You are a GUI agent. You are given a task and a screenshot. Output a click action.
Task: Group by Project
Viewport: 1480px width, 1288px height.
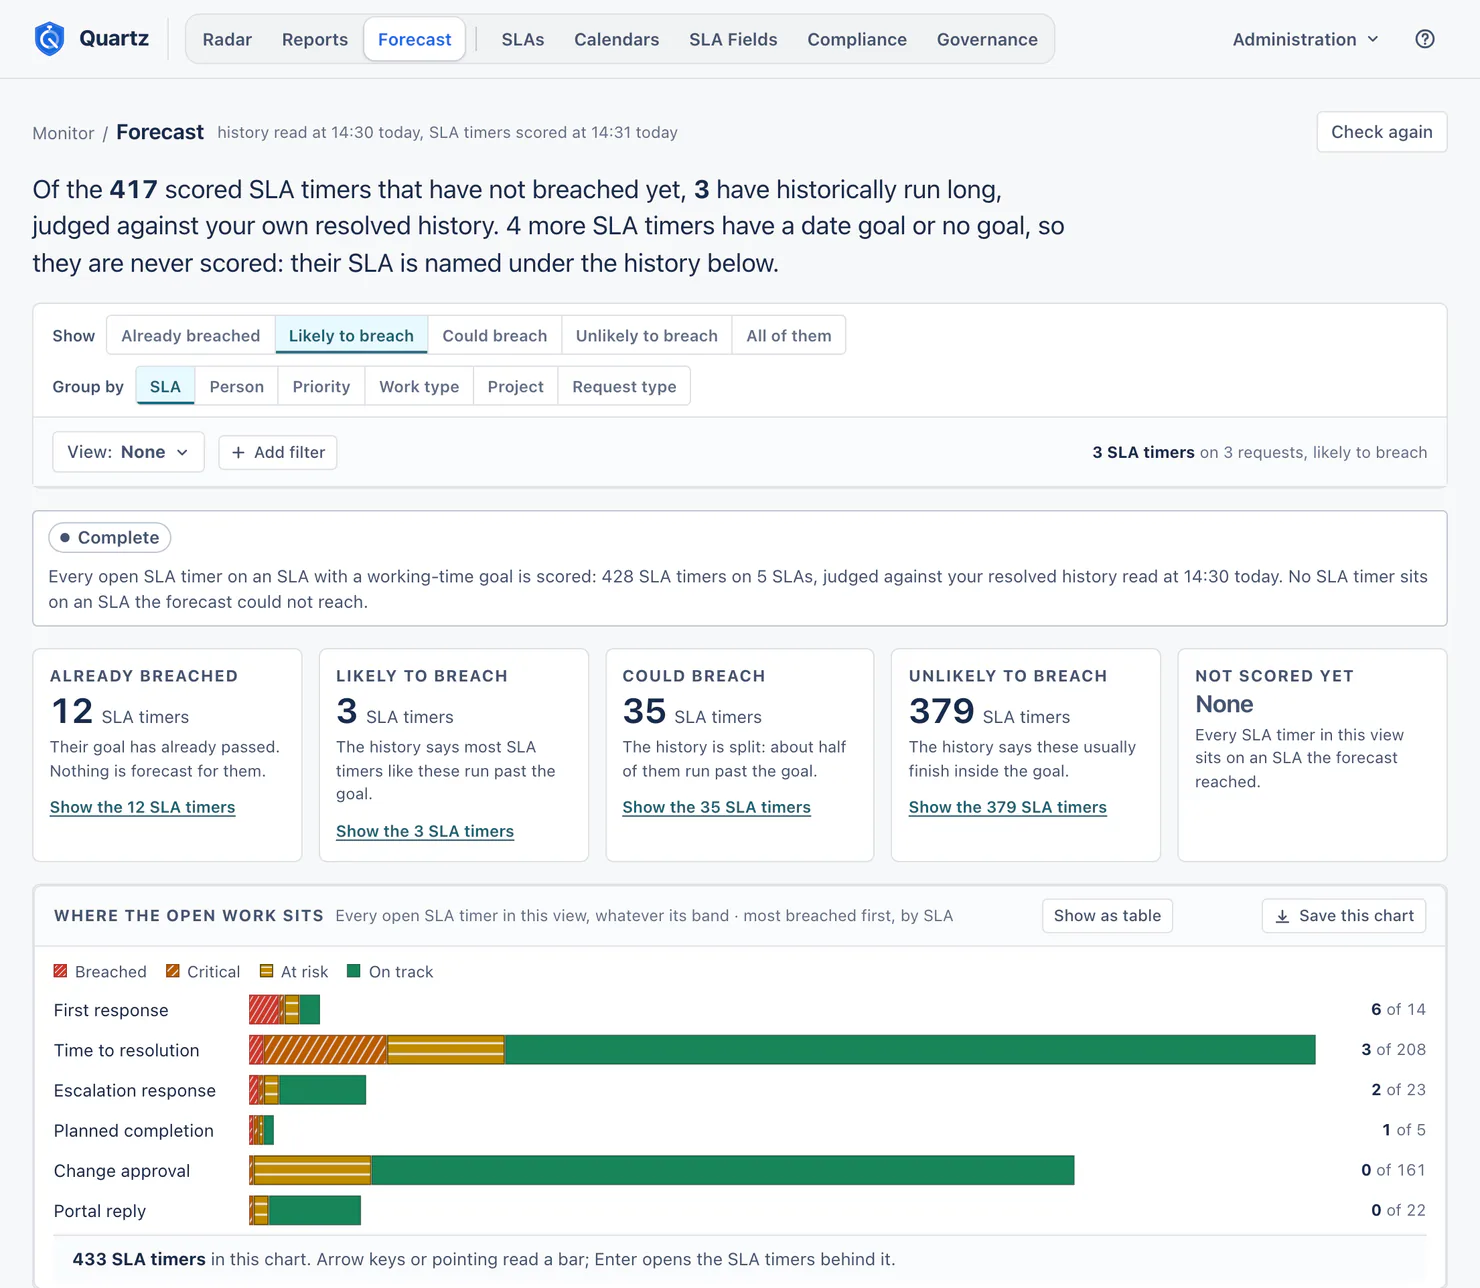coord(516,386)
